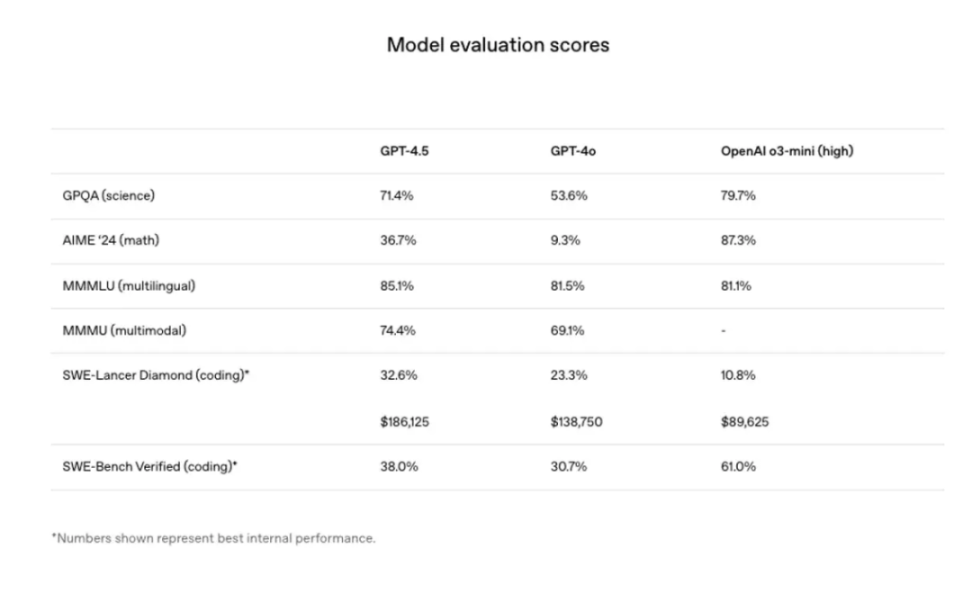Click the 69.1% MMMU score

click(567, 331)
